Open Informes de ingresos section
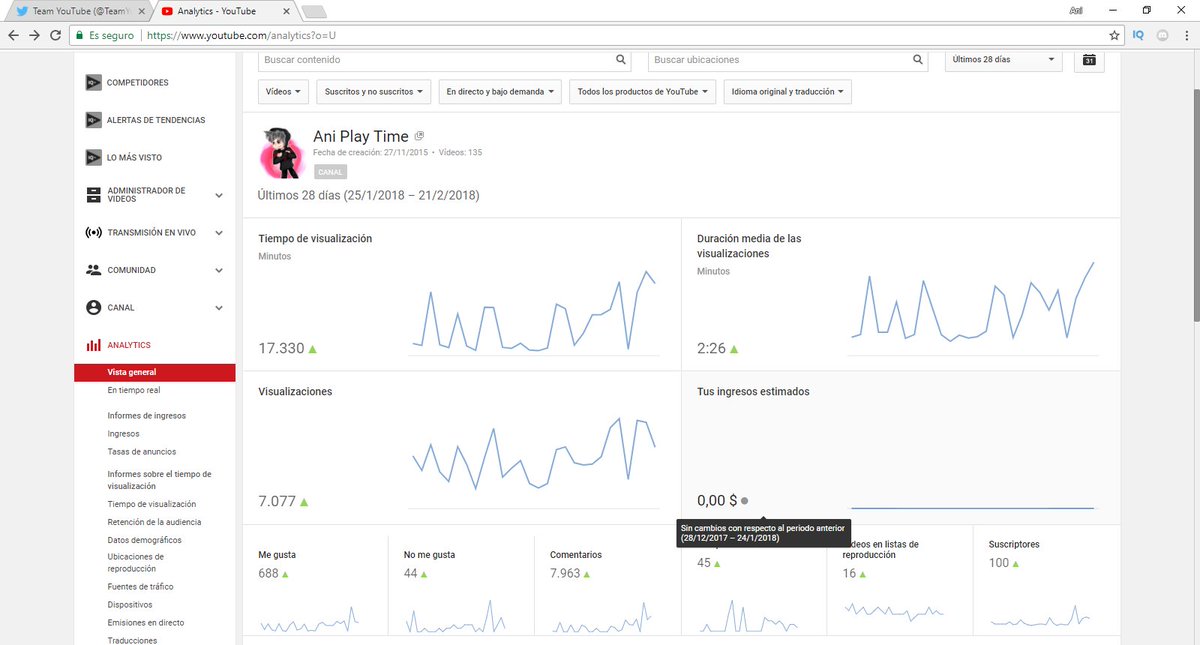Screen dimensions: 1200x645 click(147, 416)
